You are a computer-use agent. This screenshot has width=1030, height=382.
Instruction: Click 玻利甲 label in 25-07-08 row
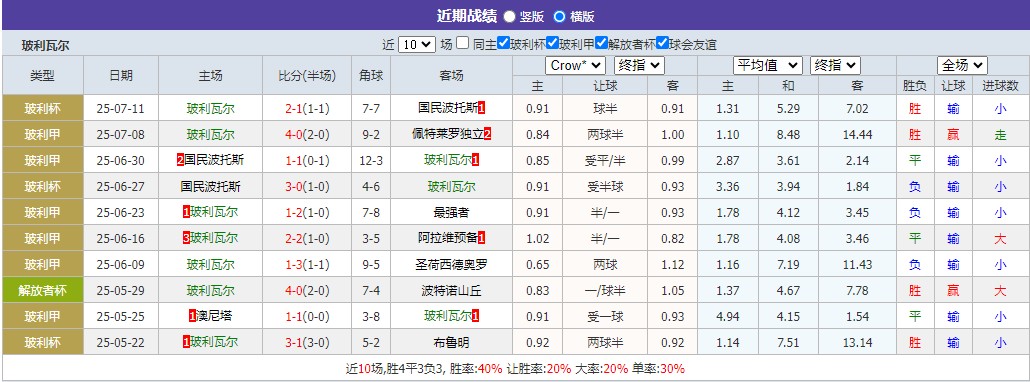[x=43, y=134]
